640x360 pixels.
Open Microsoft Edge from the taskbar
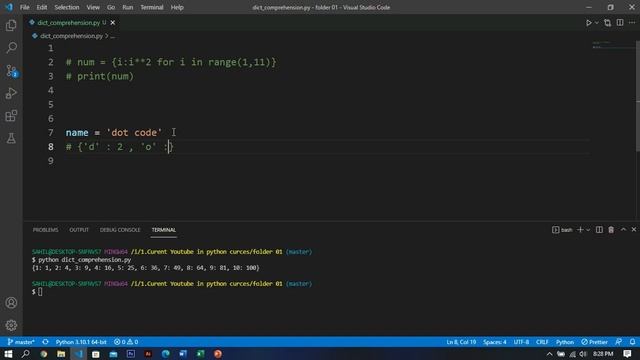pyautogui.click(x=165, y=354)
